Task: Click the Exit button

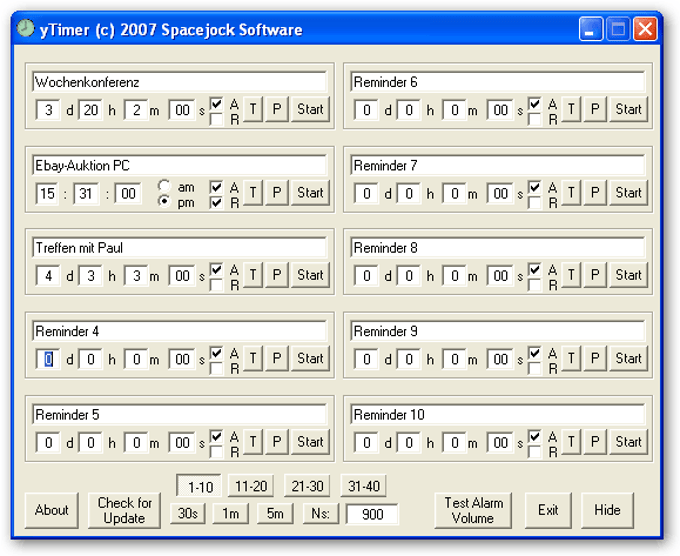Action: point(548,510)
